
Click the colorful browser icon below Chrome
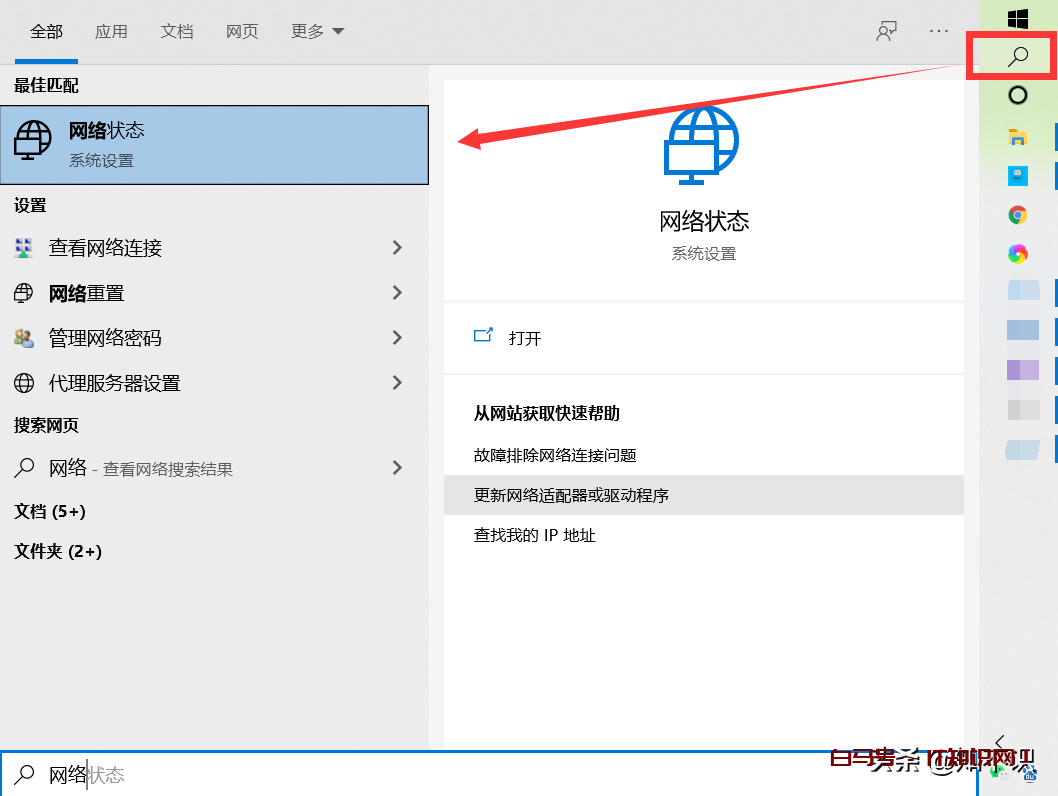click(1017, 254)
